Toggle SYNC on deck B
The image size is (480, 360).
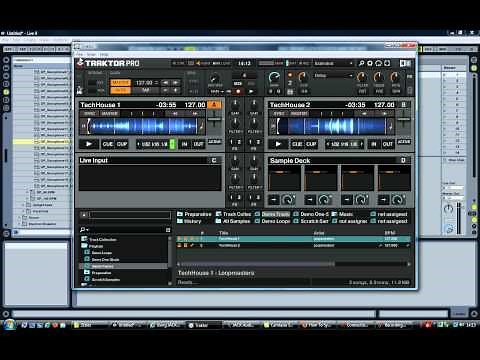pos(279,114)
